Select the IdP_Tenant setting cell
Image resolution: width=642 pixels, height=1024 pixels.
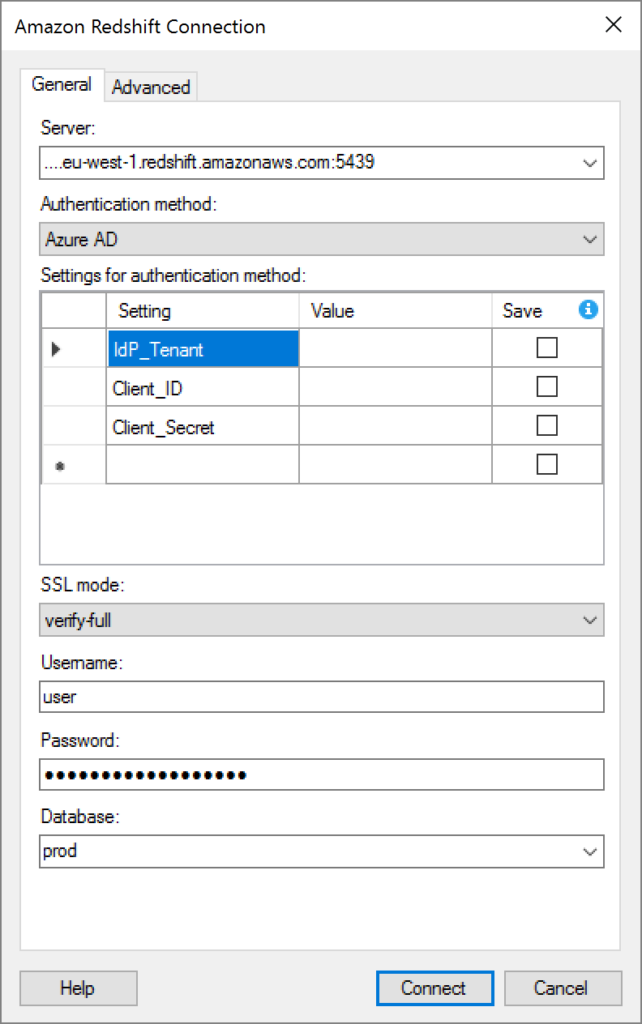[202, 348]
